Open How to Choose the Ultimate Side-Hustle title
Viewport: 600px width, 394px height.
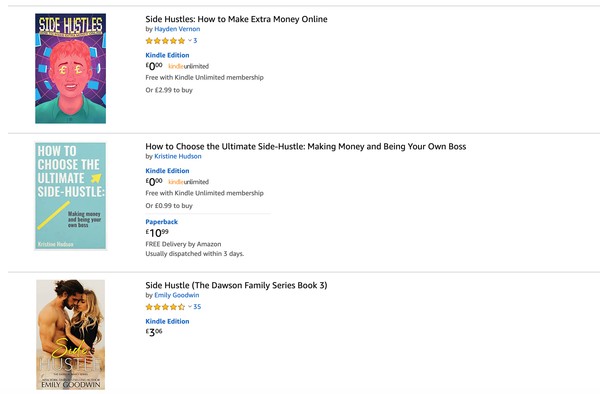pos(306,147)
